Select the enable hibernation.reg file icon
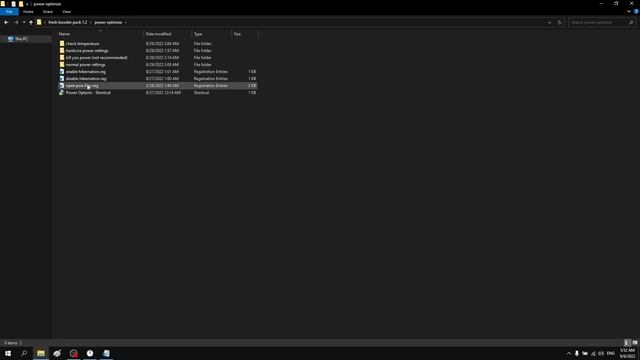This screenshot has width=640, height=360. click(62, 71)
